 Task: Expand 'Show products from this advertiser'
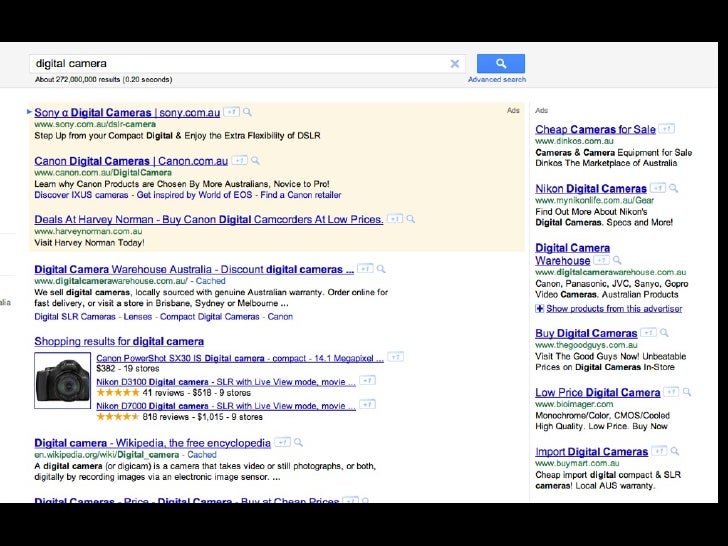tap(609, 309)
